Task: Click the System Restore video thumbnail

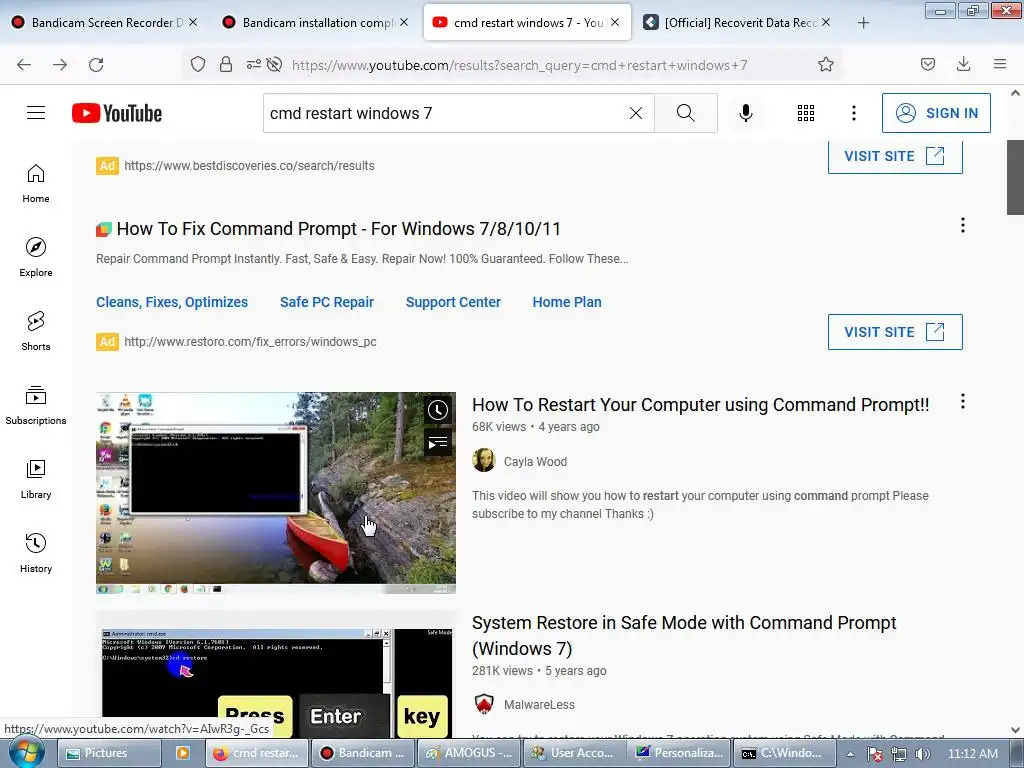Action: [x=276, y=675]
